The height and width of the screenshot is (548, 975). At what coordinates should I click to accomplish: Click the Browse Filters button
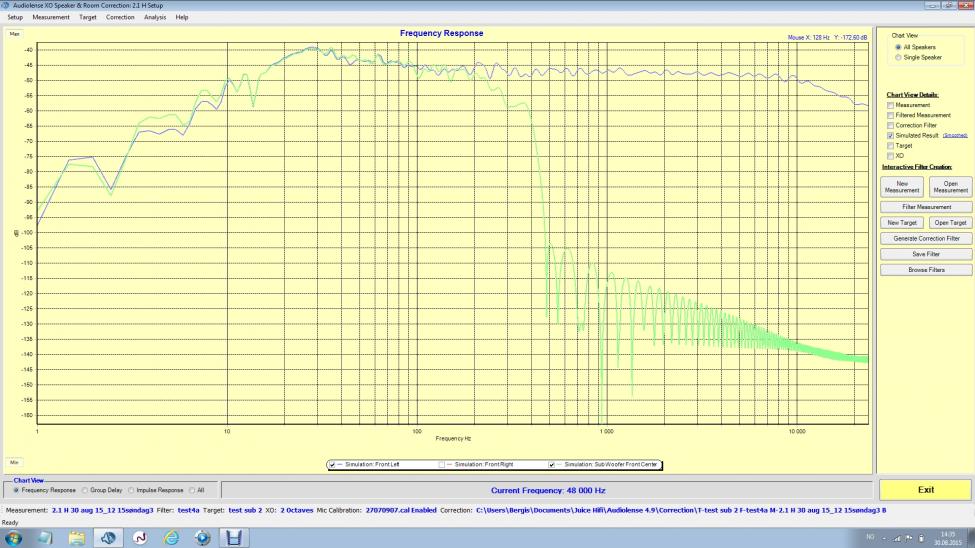926,270
